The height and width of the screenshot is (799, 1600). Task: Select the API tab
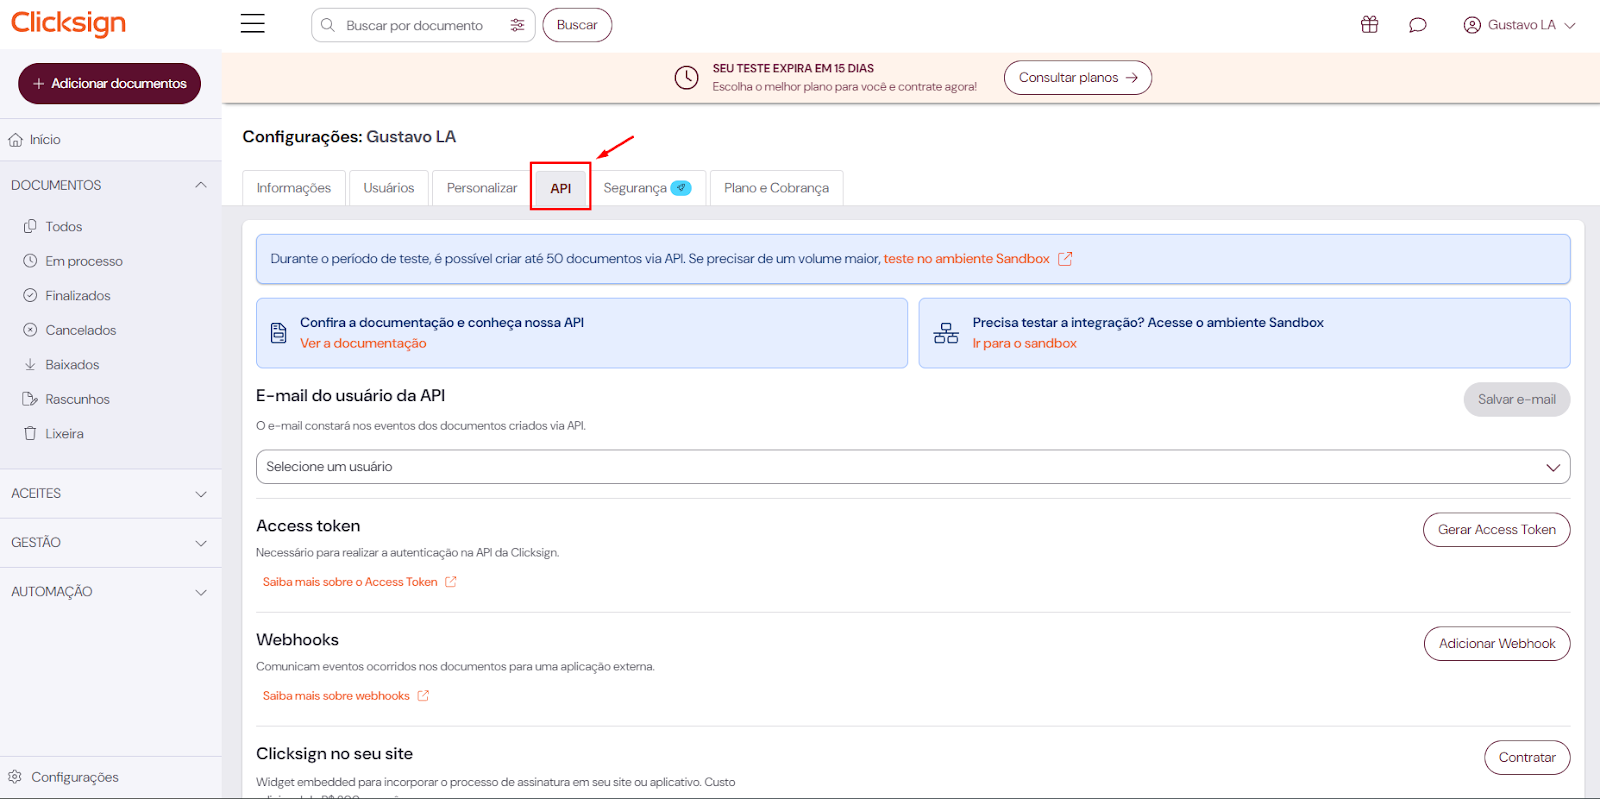pyautogui.click(x=561, y=188)
